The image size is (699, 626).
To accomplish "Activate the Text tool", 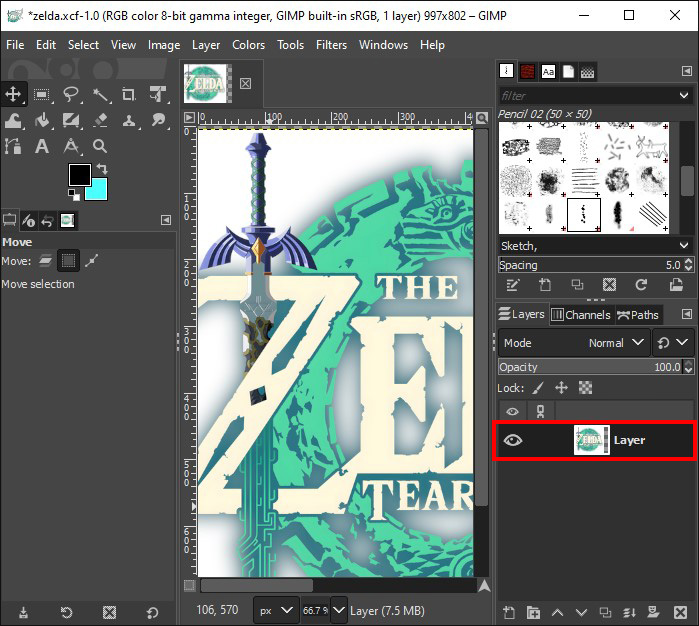I will 42,147.
